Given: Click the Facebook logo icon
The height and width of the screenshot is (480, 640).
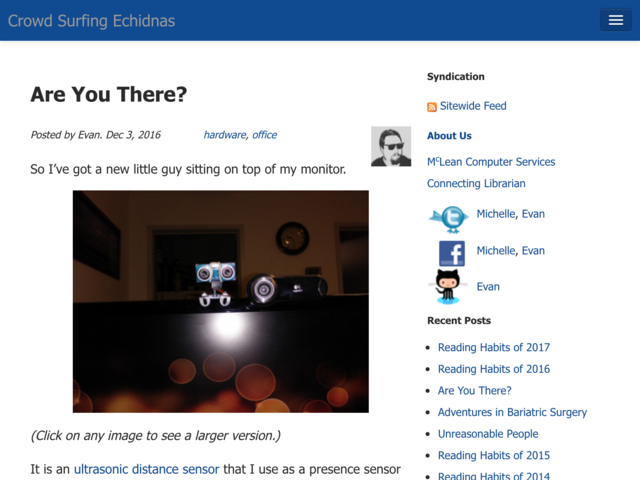Looking at the screenshot, I should (x=451, y=253).
